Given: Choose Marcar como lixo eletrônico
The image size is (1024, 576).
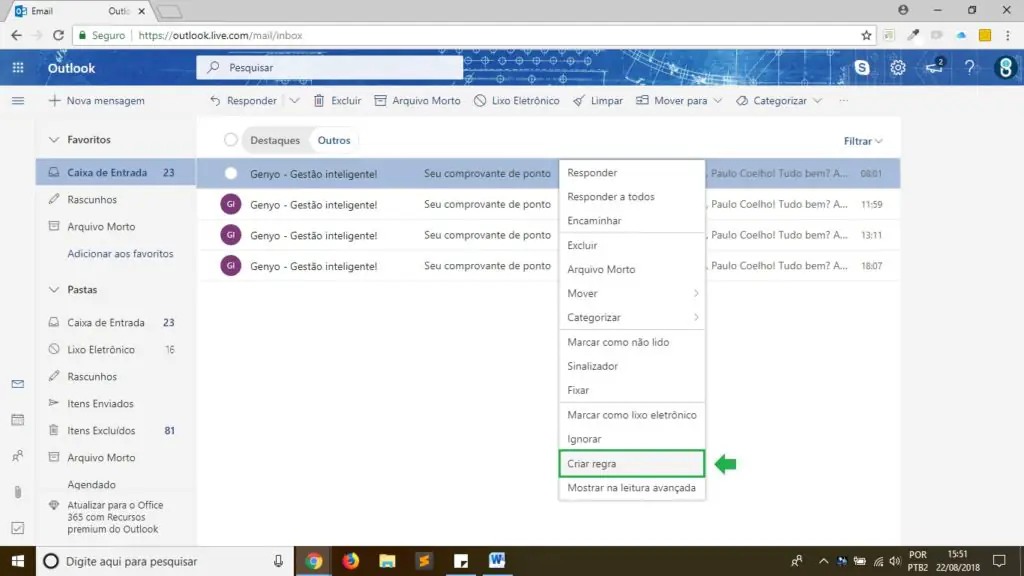Looking at the screenshot, I should (632, 415).
